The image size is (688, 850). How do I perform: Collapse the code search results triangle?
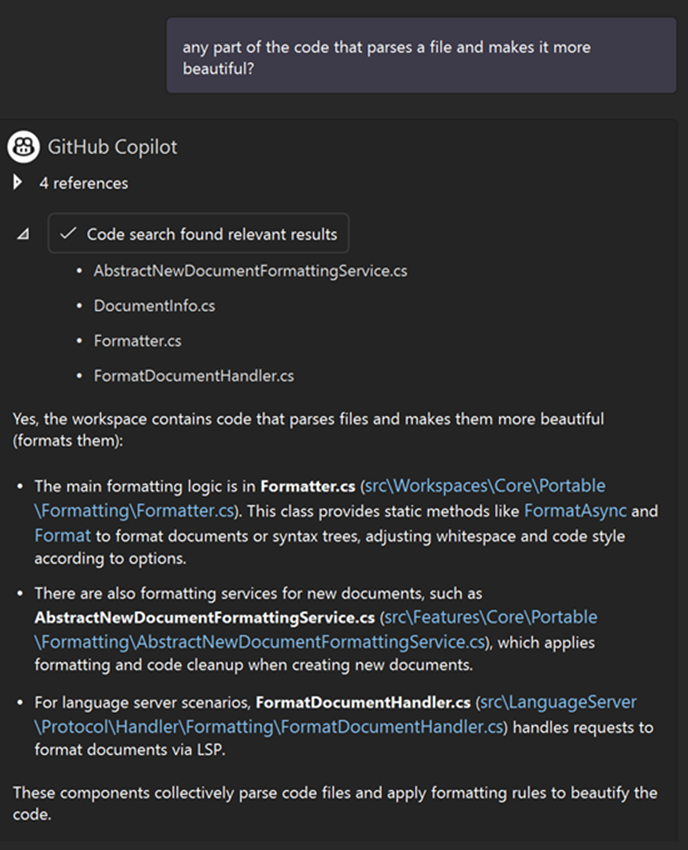point(23,234)
